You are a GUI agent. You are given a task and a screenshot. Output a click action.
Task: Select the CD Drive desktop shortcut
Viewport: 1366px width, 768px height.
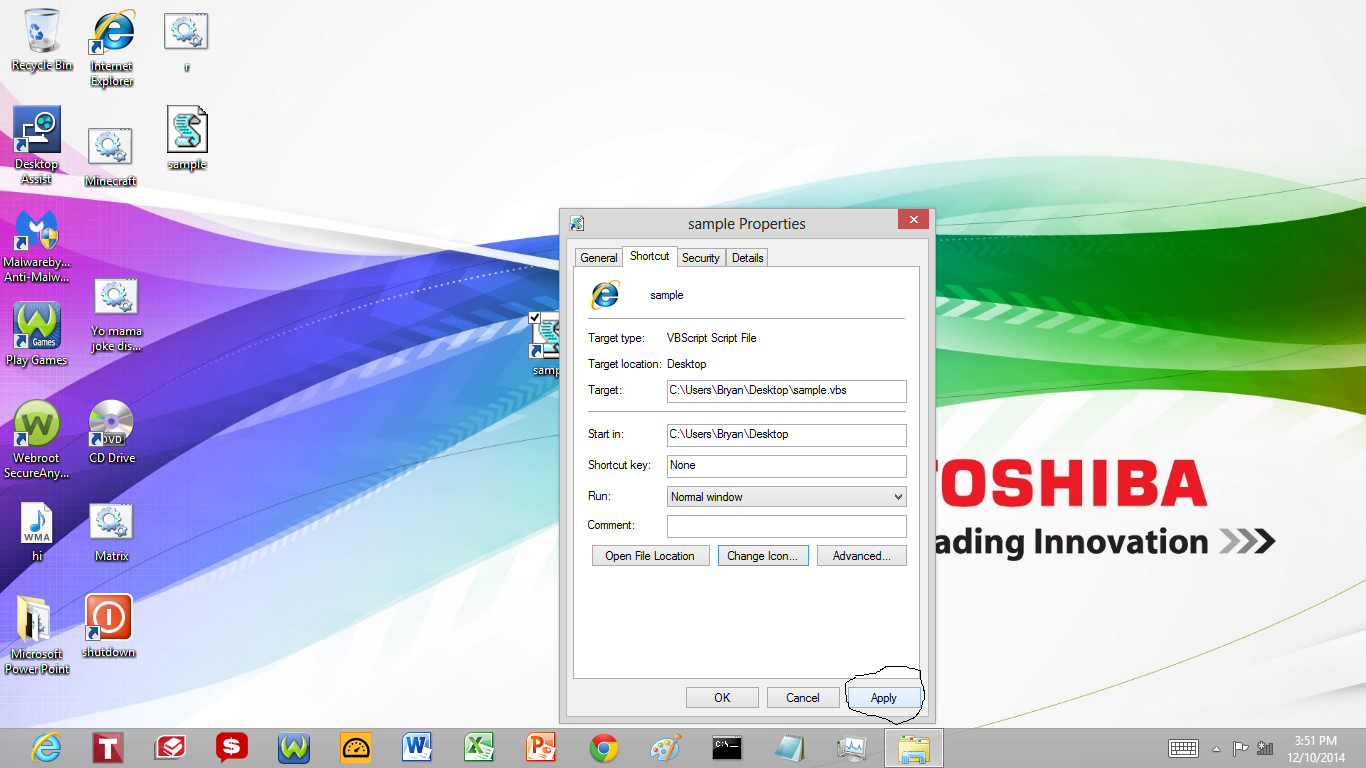pyautogui.click(x=112, y=432)
